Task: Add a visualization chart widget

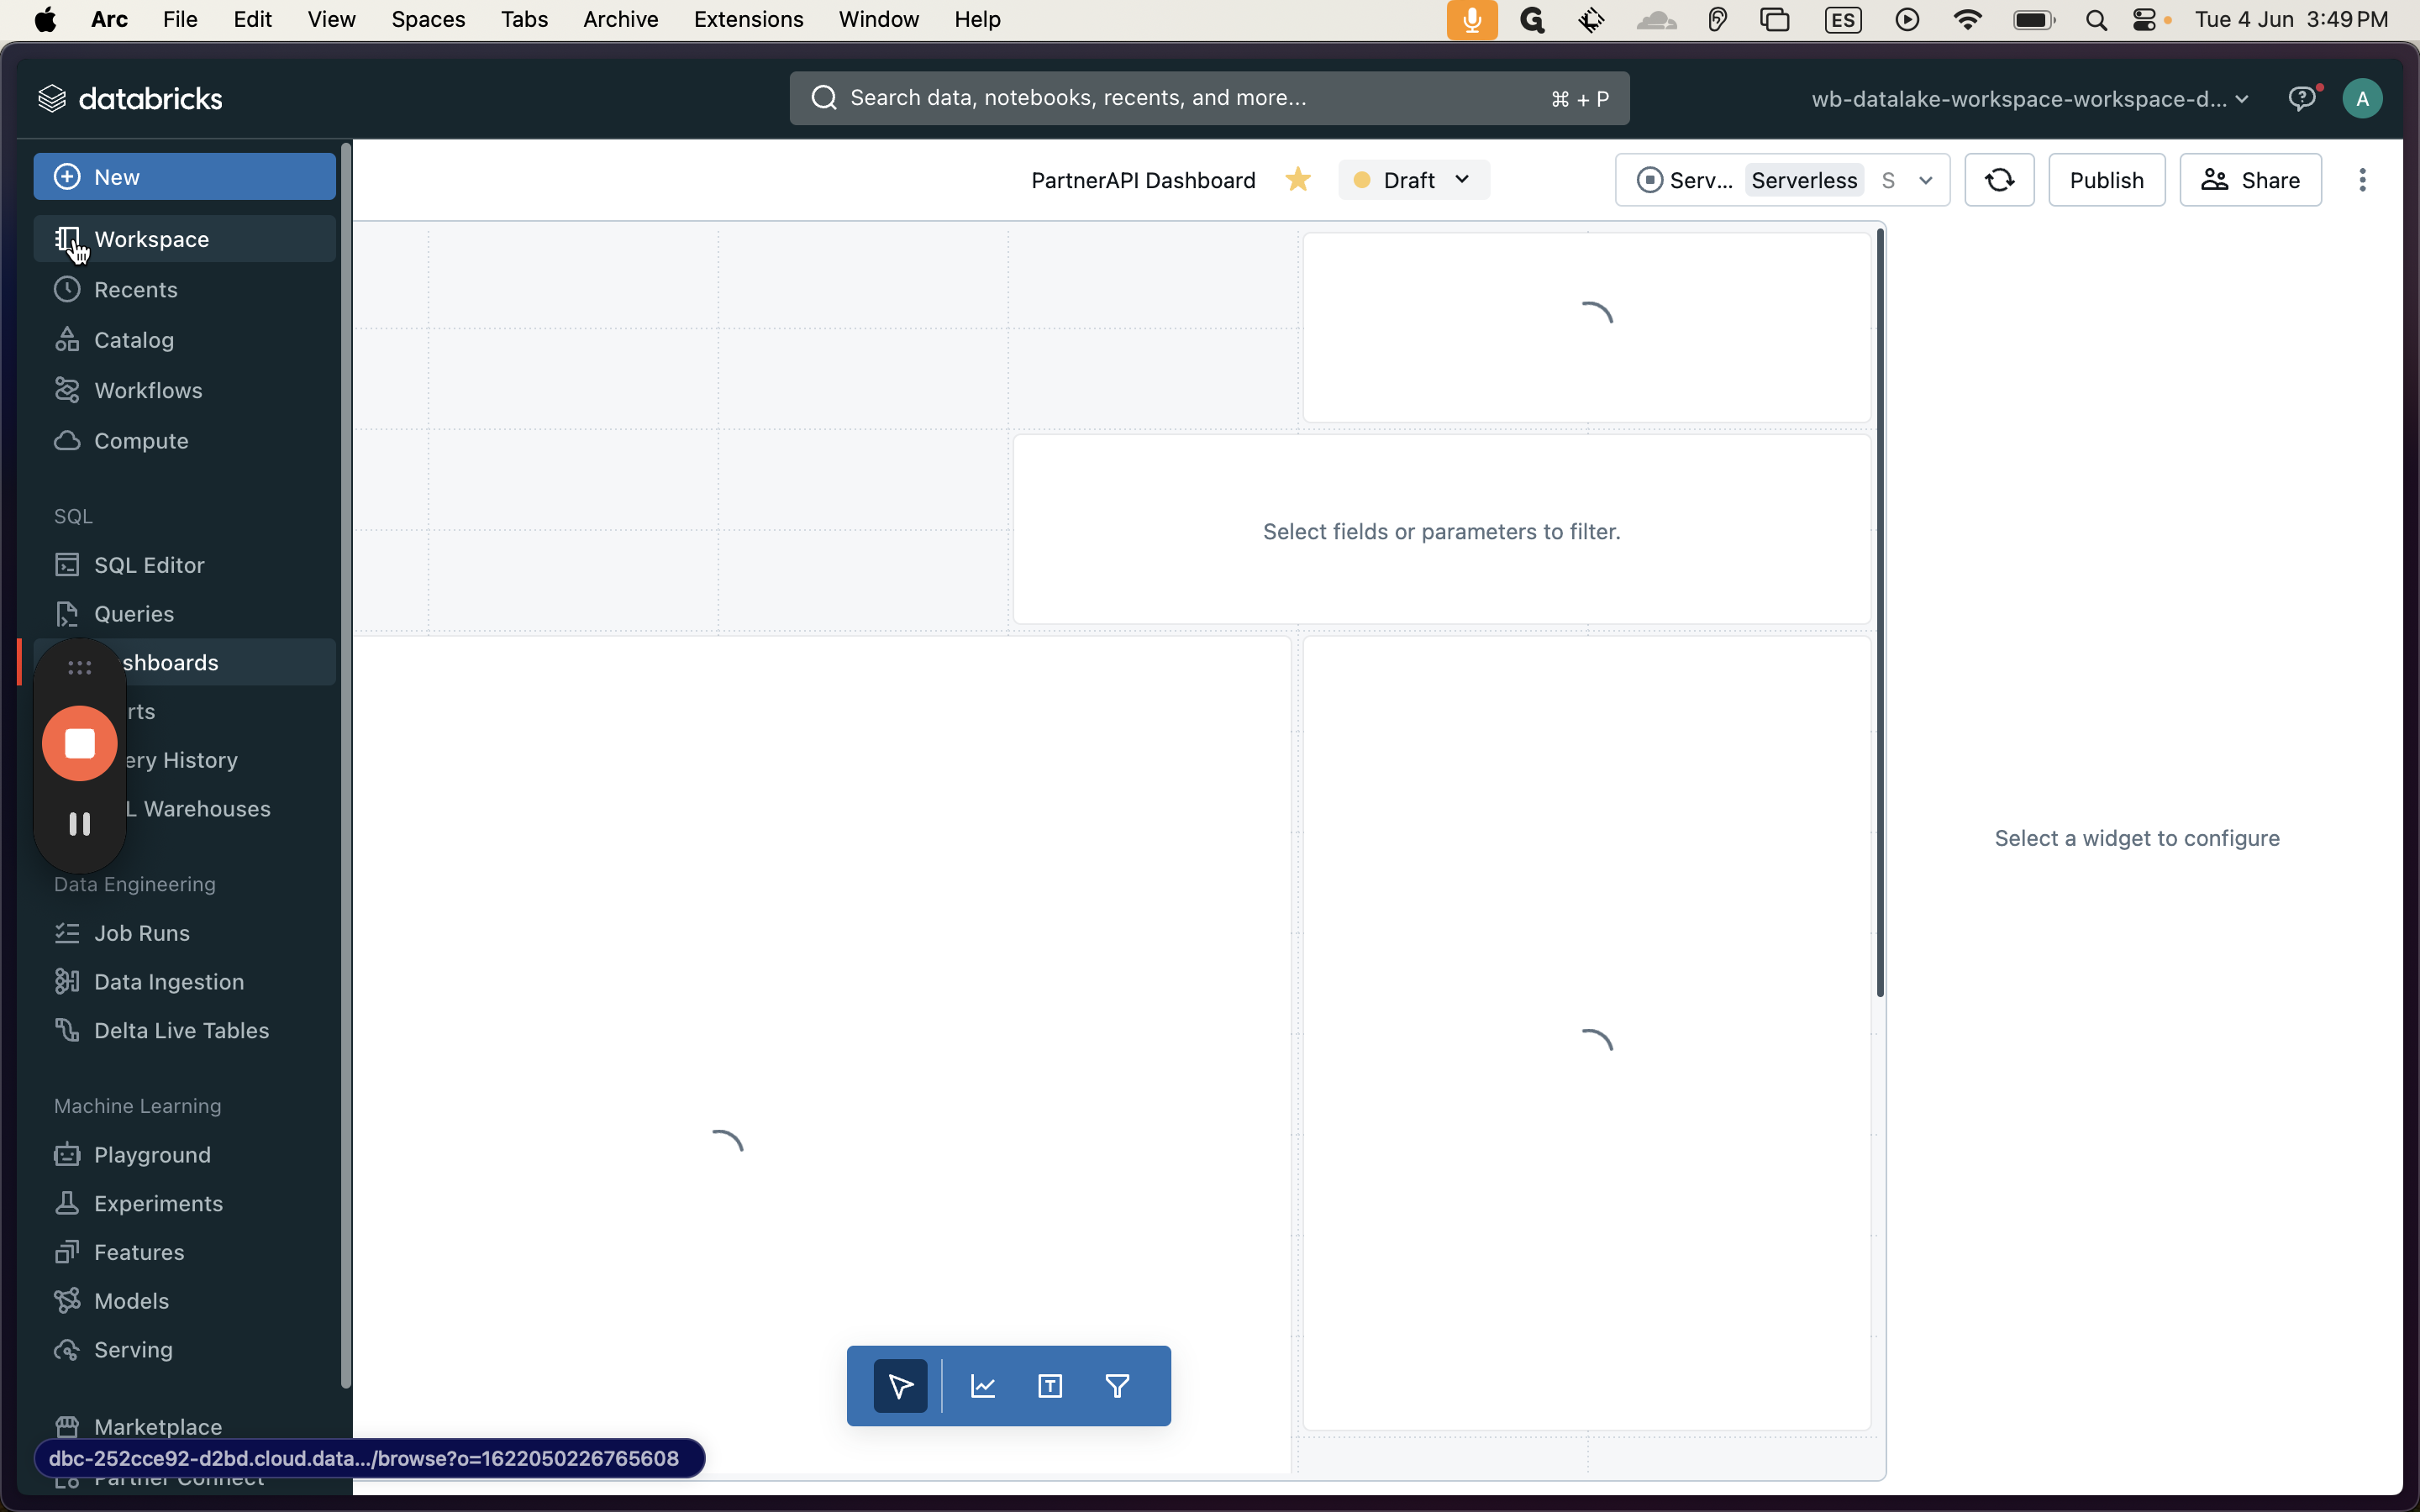Action: click(x=983, y=1386)
